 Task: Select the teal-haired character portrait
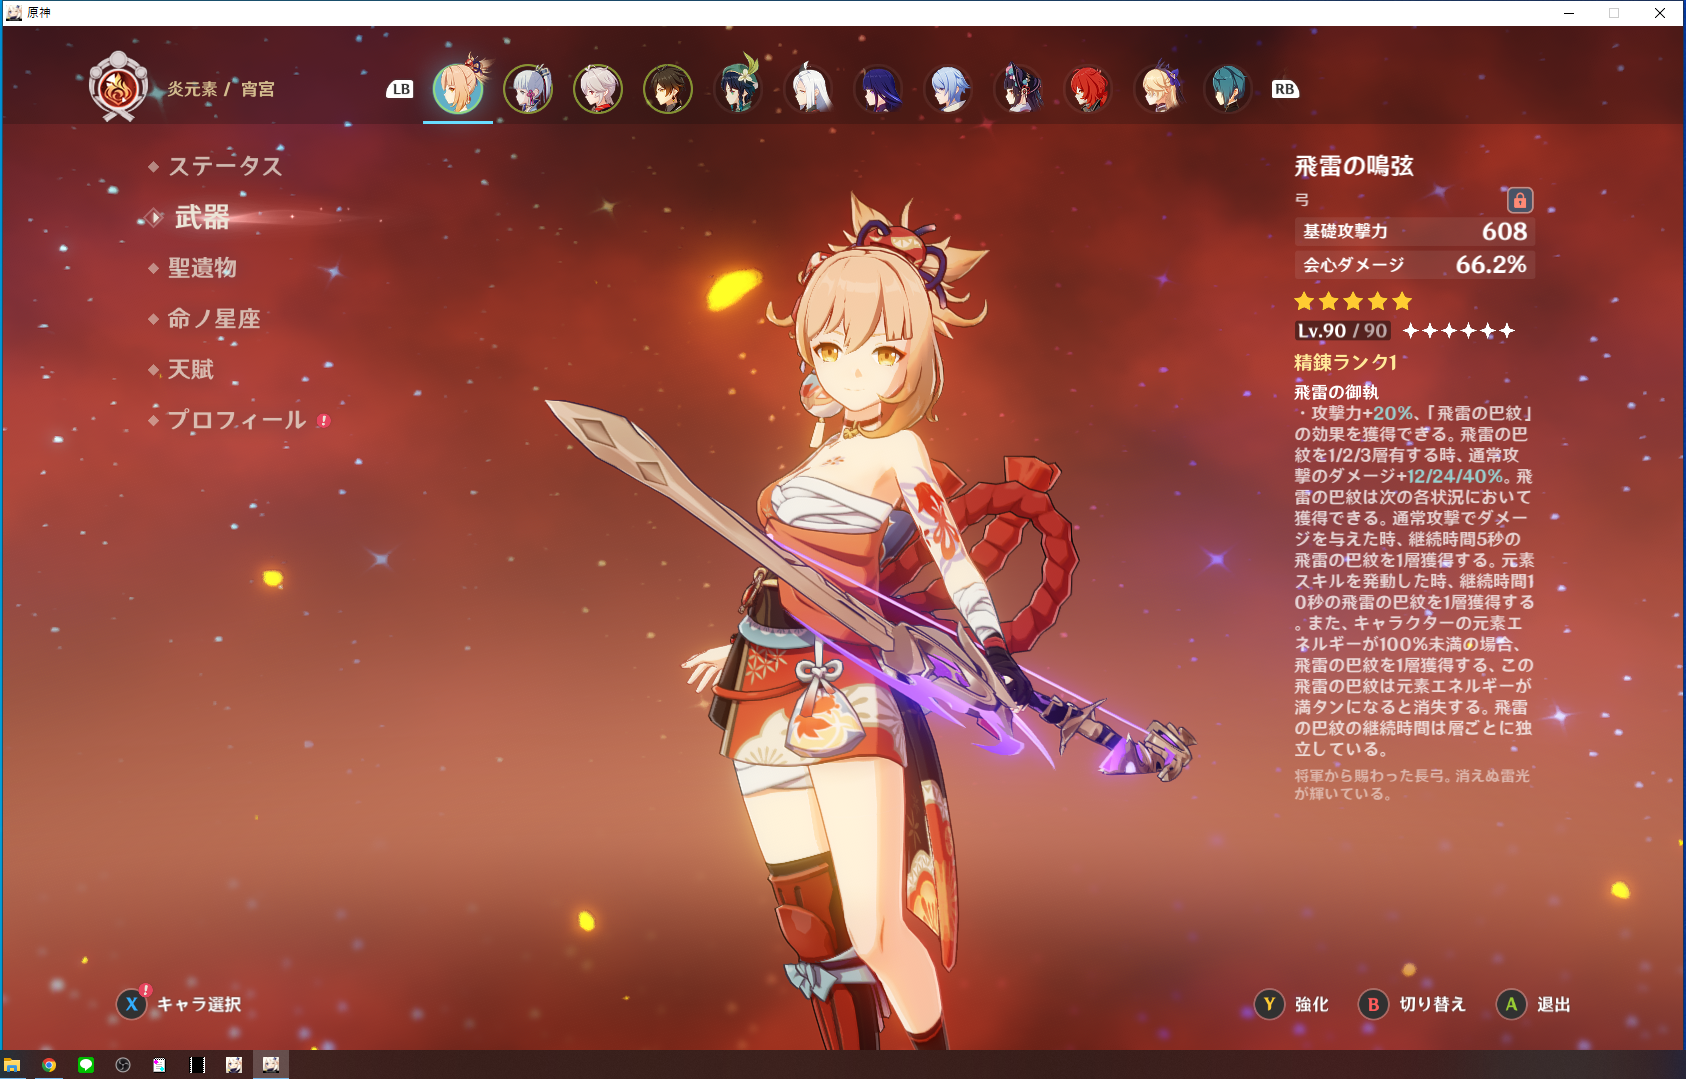pyautogui.click(x=1228, y=89)
